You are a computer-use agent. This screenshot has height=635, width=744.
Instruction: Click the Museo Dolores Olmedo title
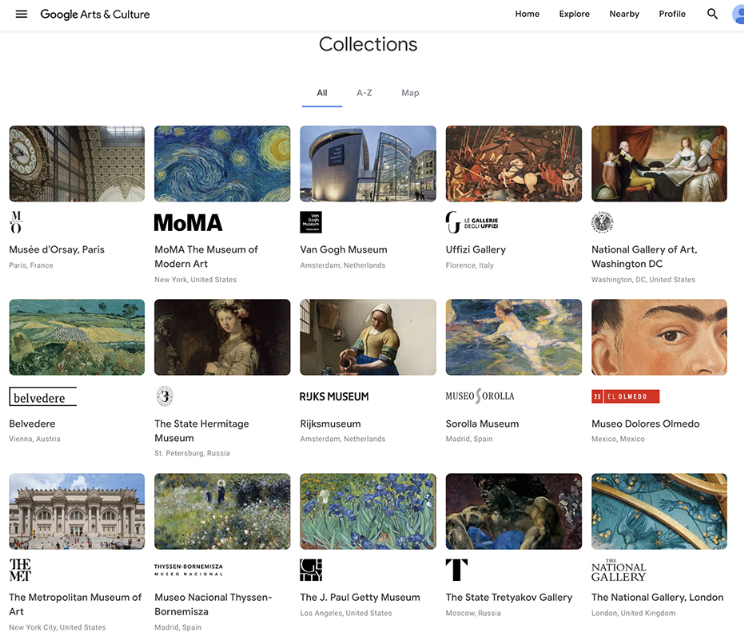[645, 424]
